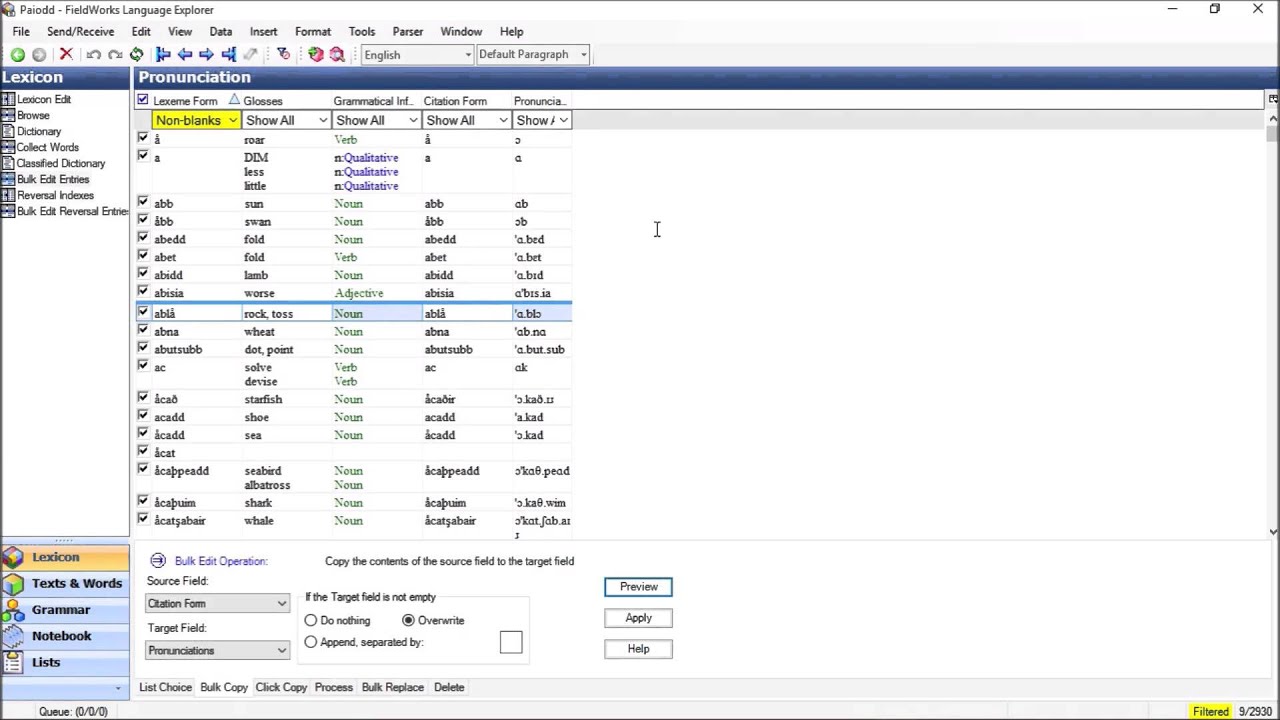Click the insert entry cube icon

click(316, 55)
